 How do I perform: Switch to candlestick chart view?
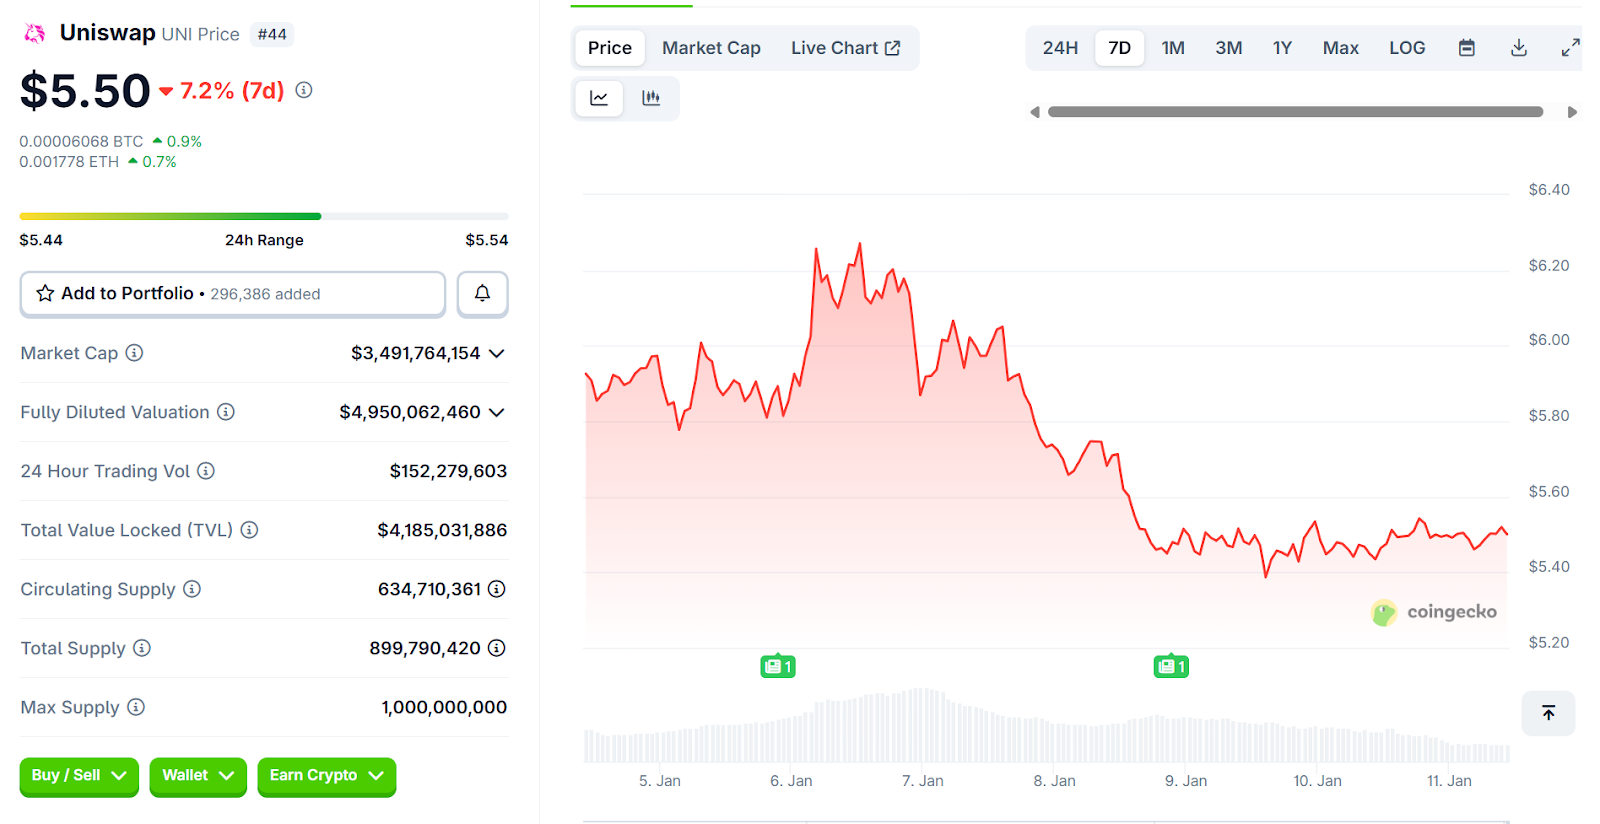[x=651, y=98]
